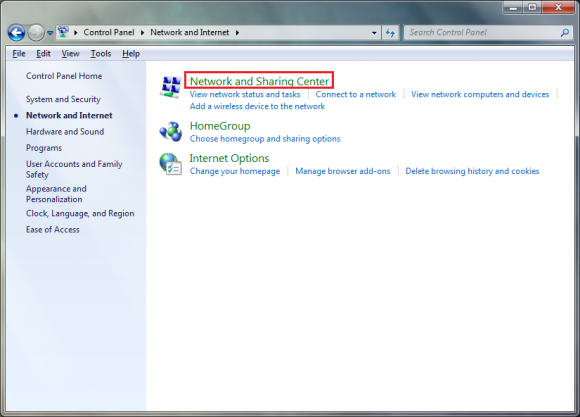Click the Internet Options globe icon
Viewport: 580px width, 417px height.
[x=171, y=164]
